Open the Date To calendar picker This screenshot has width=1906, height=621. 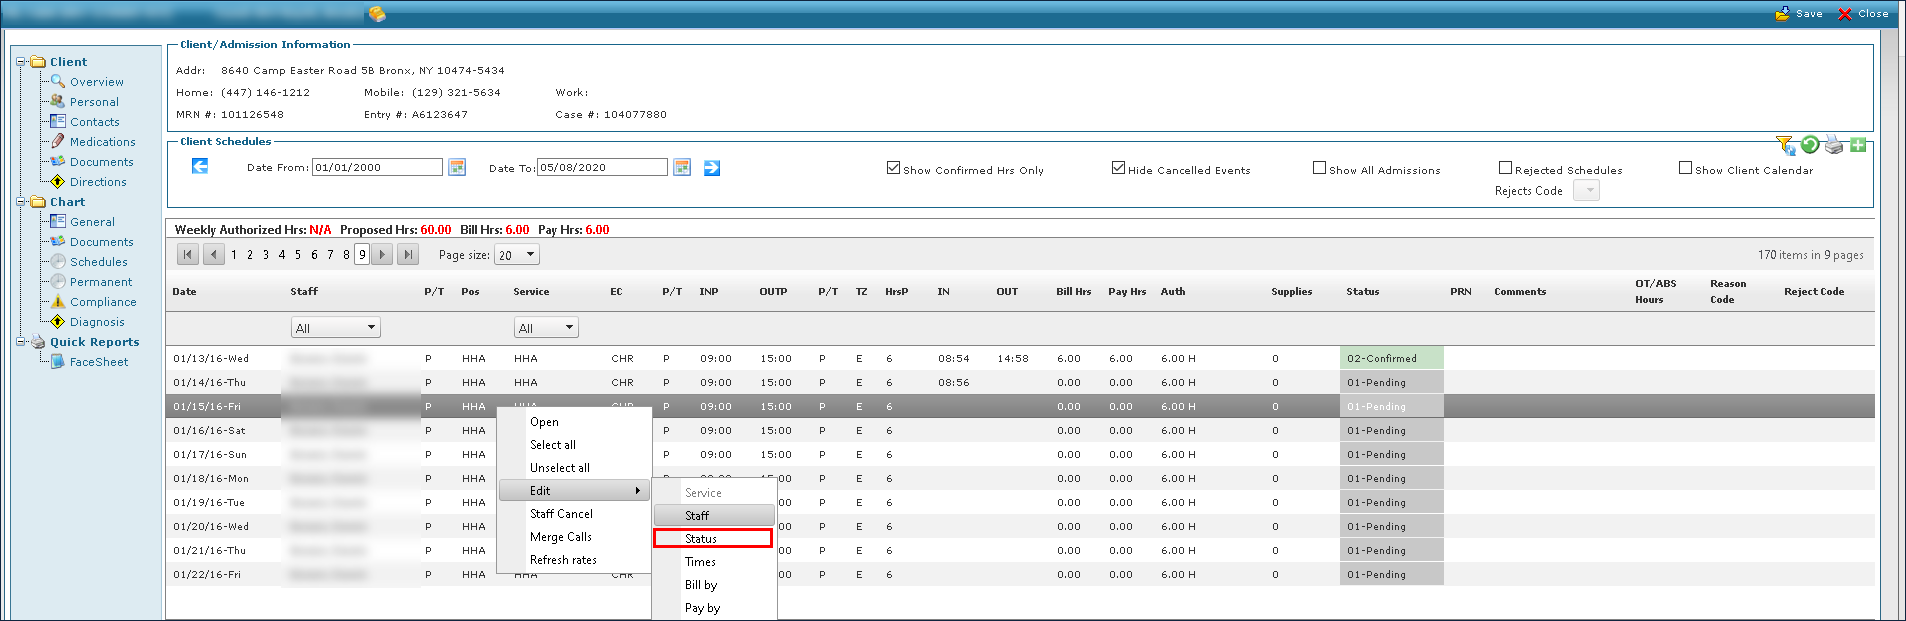click(x=682, y=167)
